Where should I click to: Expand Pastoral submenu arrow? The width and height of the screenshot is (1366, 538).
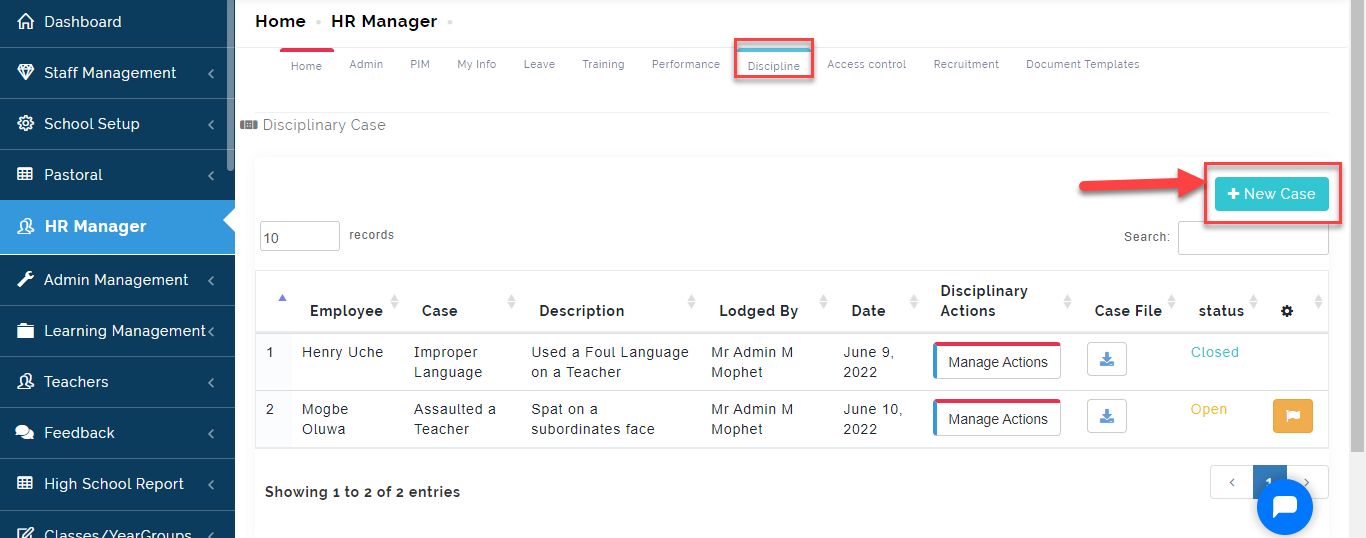point(211,175)
